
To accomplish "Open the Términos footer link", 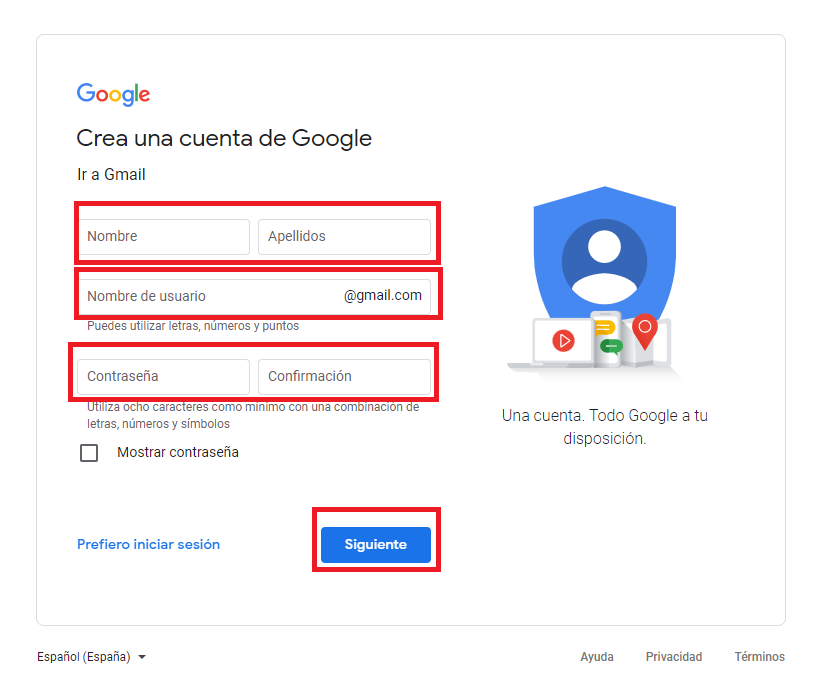I will [759, 657].
